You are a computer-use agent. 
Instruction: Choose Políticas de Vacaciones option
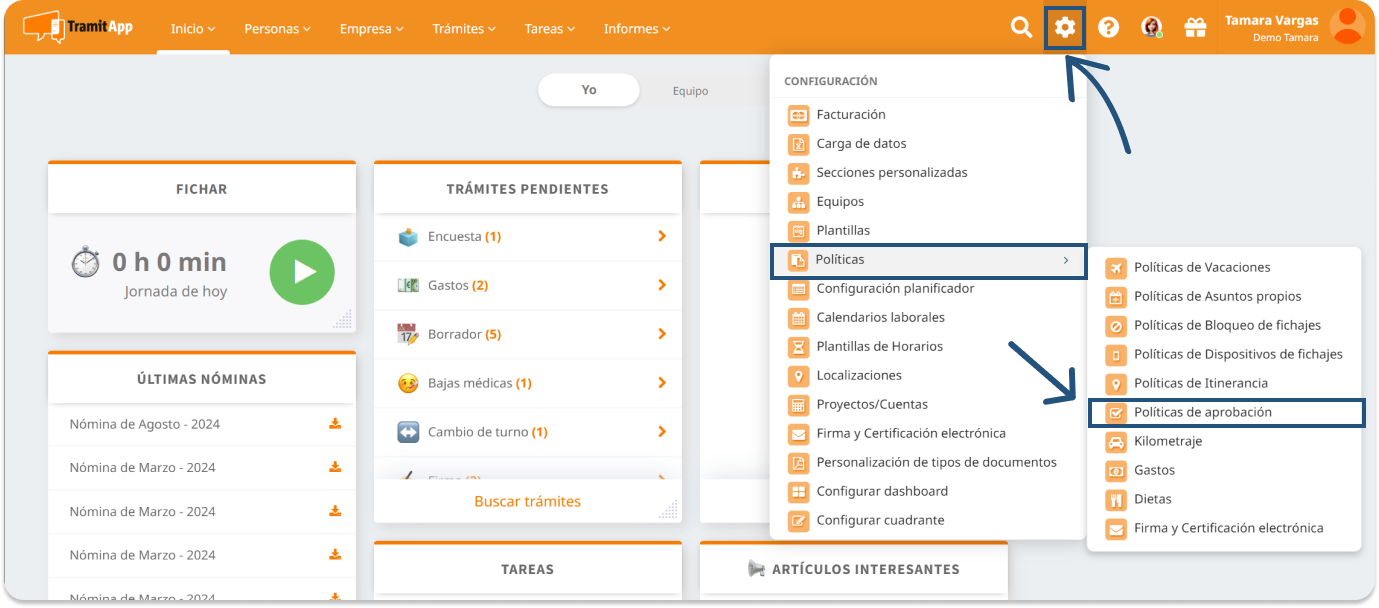click(x=1202, y=268)
